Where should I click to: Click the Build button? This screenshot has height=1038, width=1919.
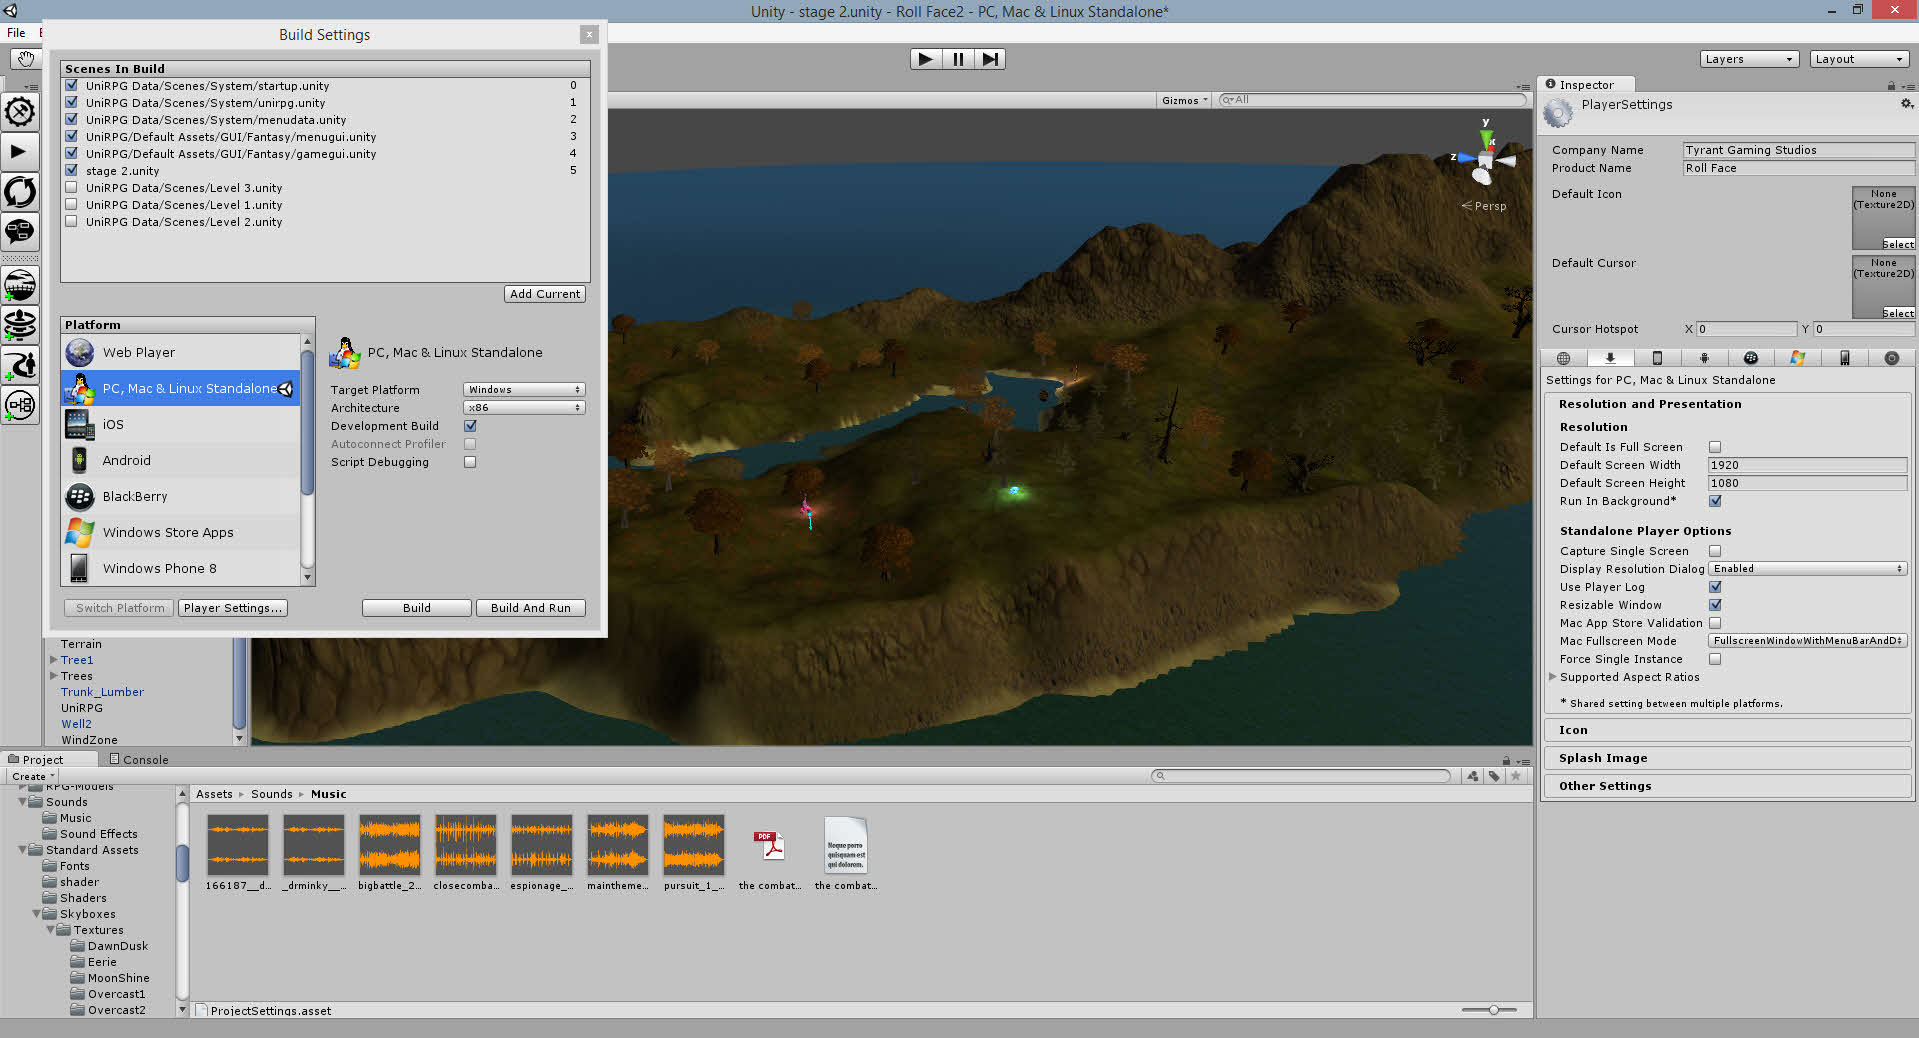click(x=417, y=608)
